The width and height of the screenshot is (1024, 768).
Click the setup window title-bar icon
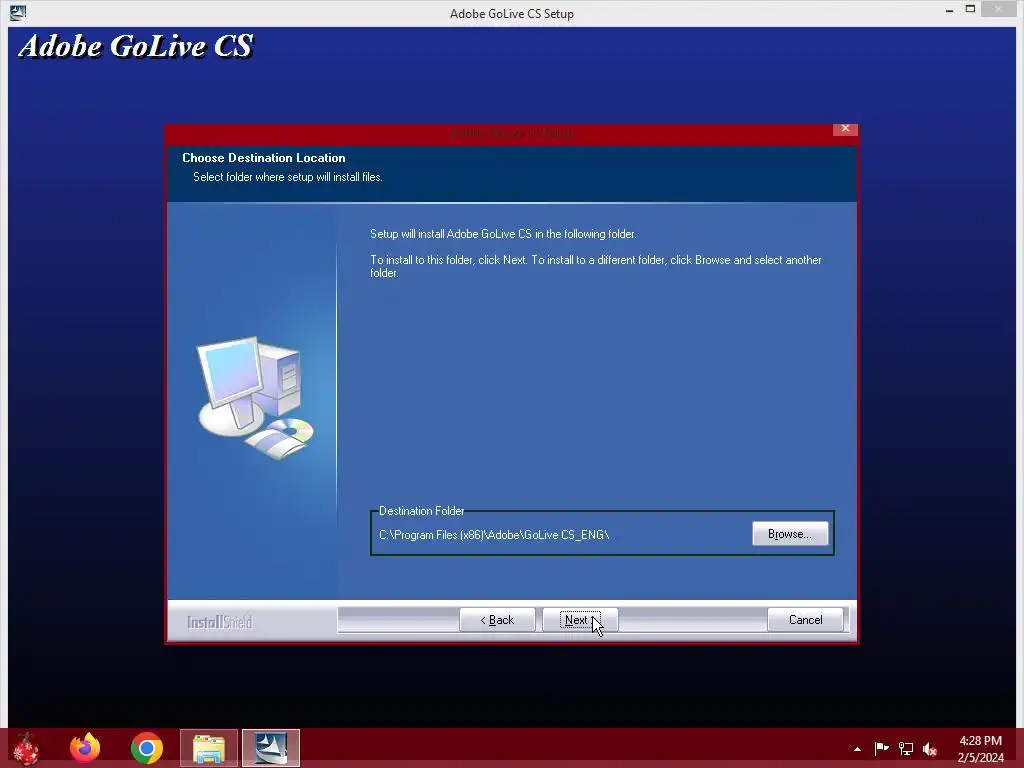(x=18, y=12)
